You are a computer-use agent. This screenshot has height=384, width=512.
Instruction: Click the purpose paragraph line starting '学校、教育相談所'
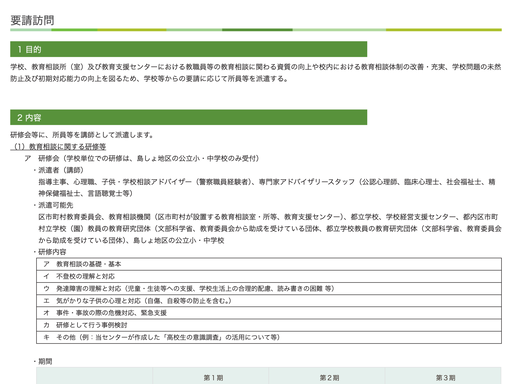pos(256,67)
